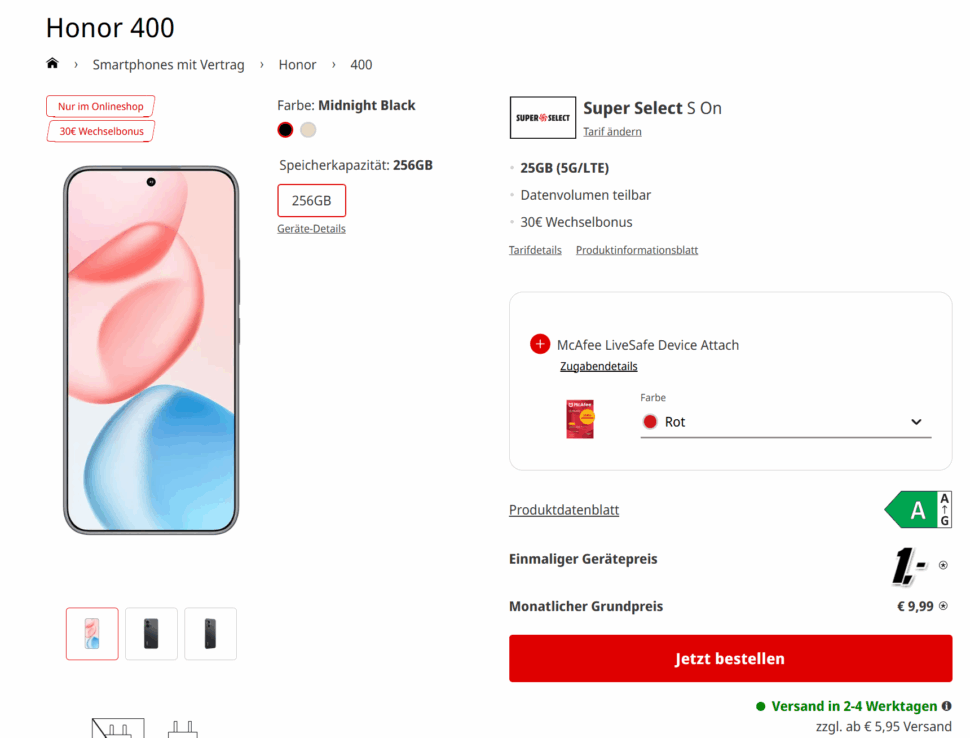Click footnote icon next to the 1,- device price
Screen dimensions: 970x738
click(943, 565)
